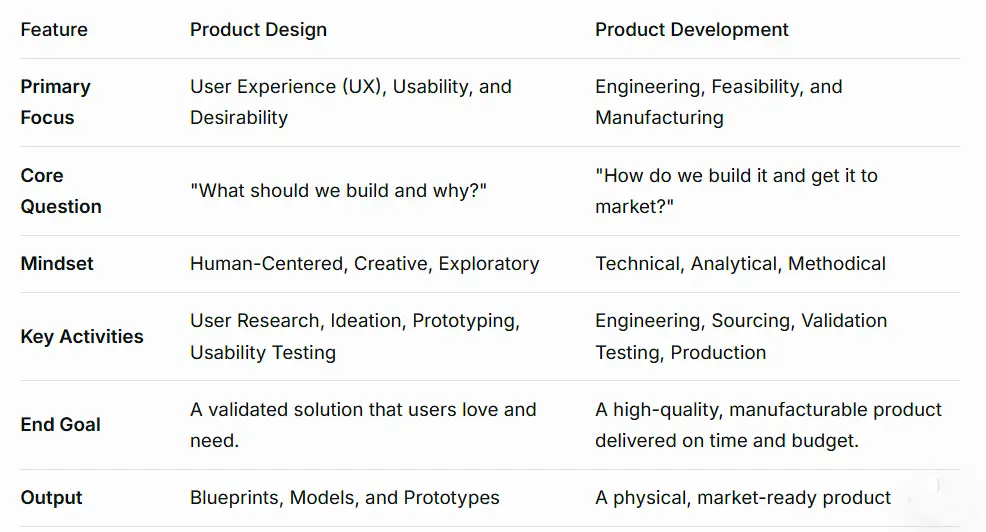Select the Engineering, Sourcing, Validation Testing cell

[x=740, y=336]
